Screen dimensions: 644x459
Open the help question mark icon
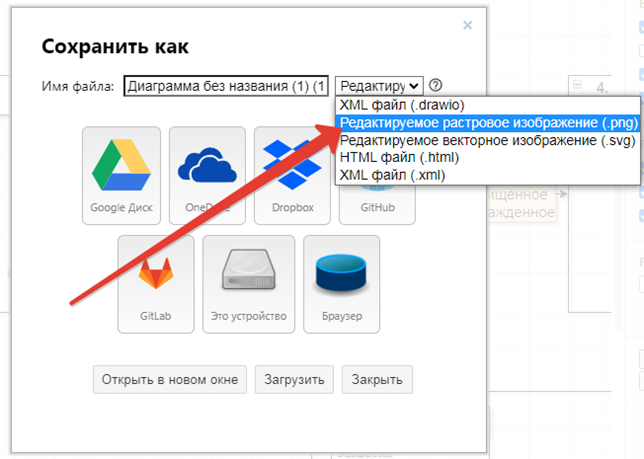point(435,86)
